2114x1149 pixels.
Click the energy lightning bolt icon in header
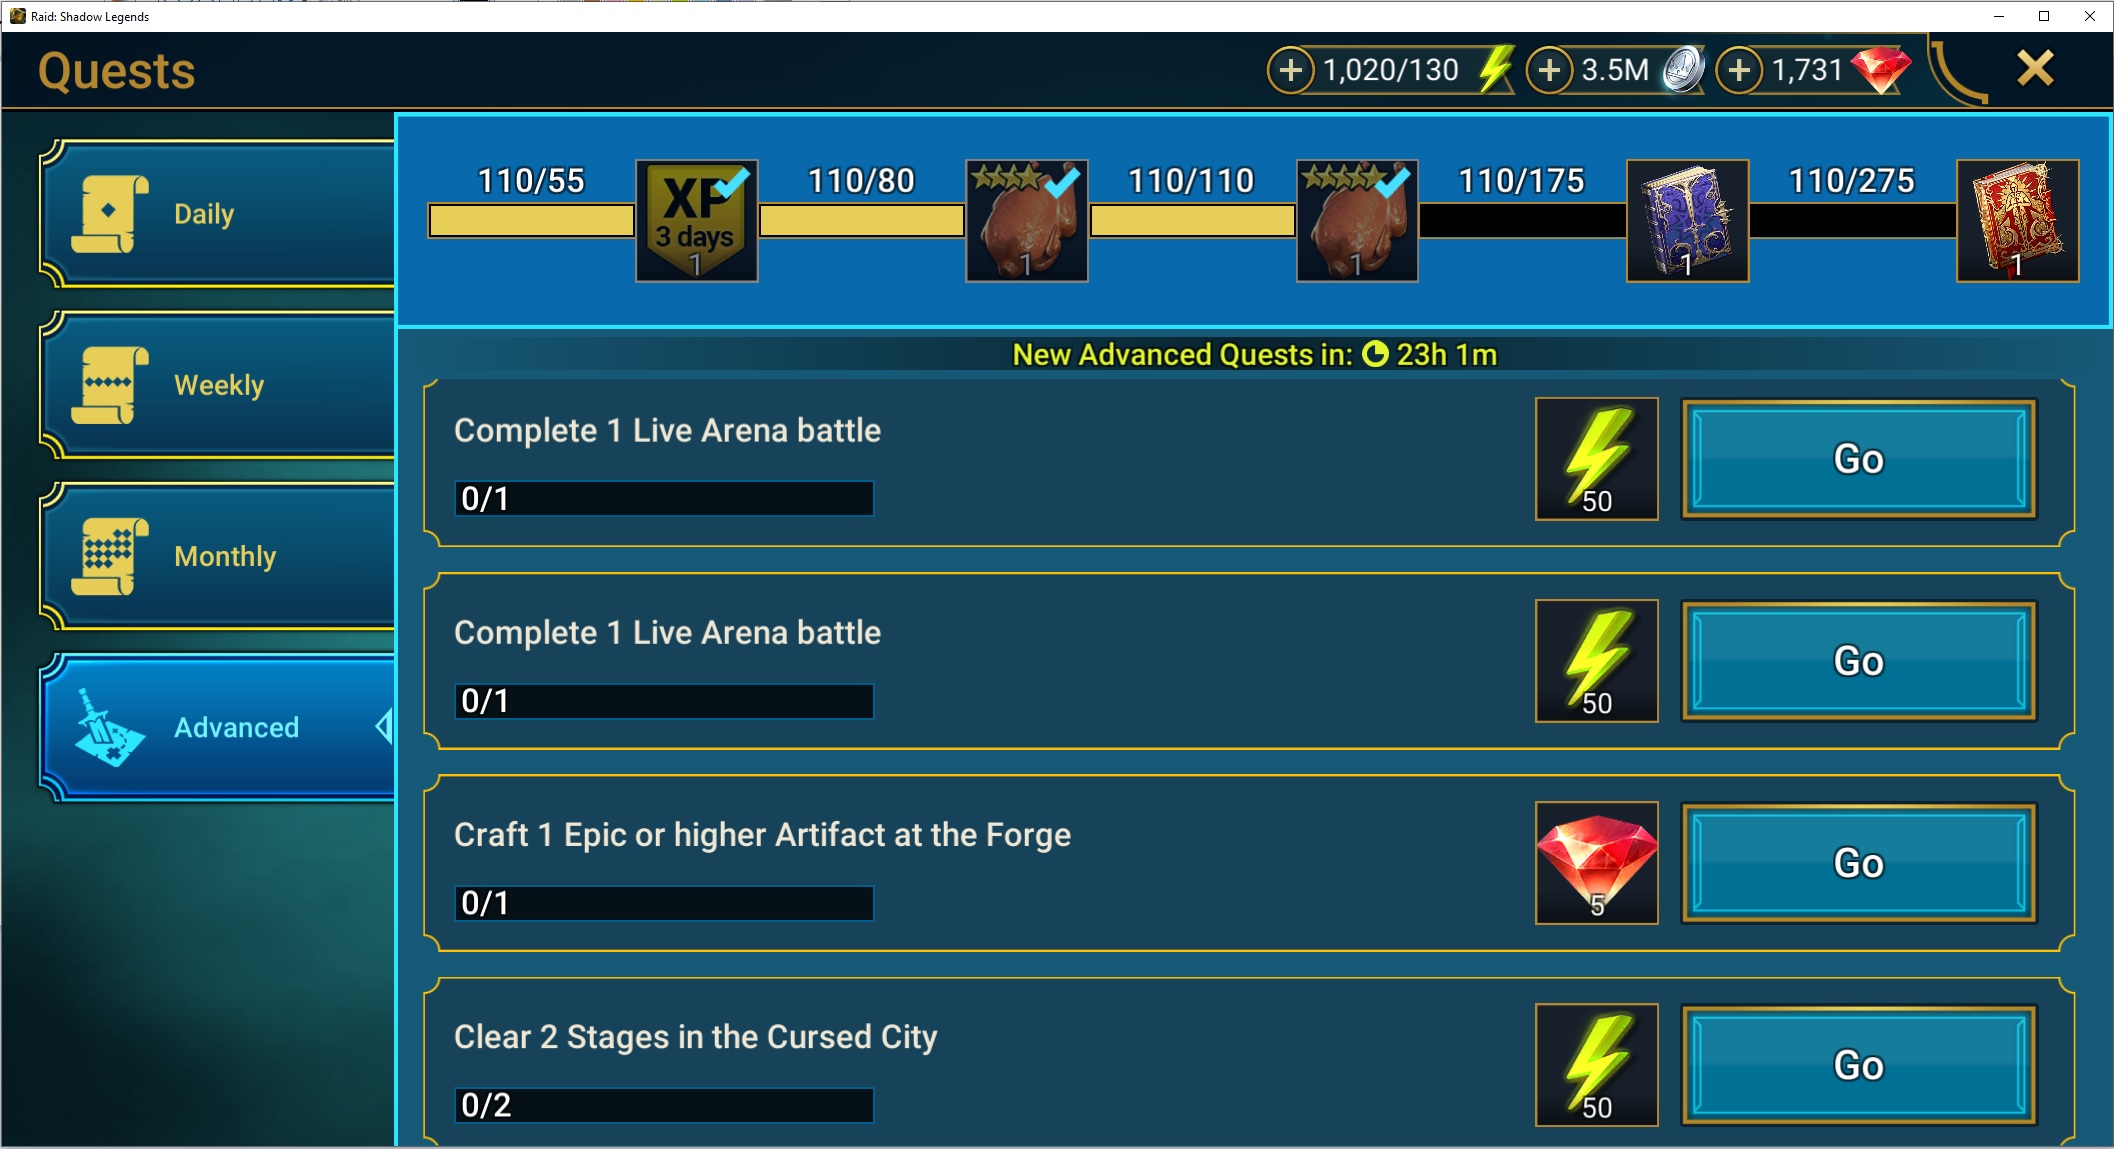(x=1495, y=70)
